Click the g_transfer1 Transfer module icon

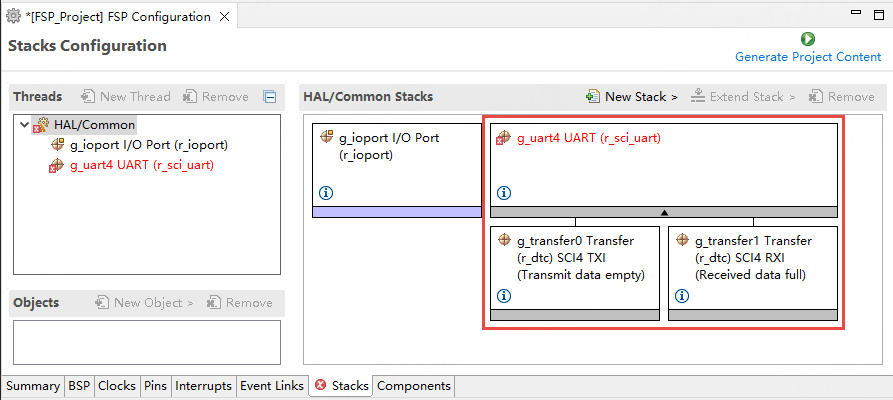[682, 241]
